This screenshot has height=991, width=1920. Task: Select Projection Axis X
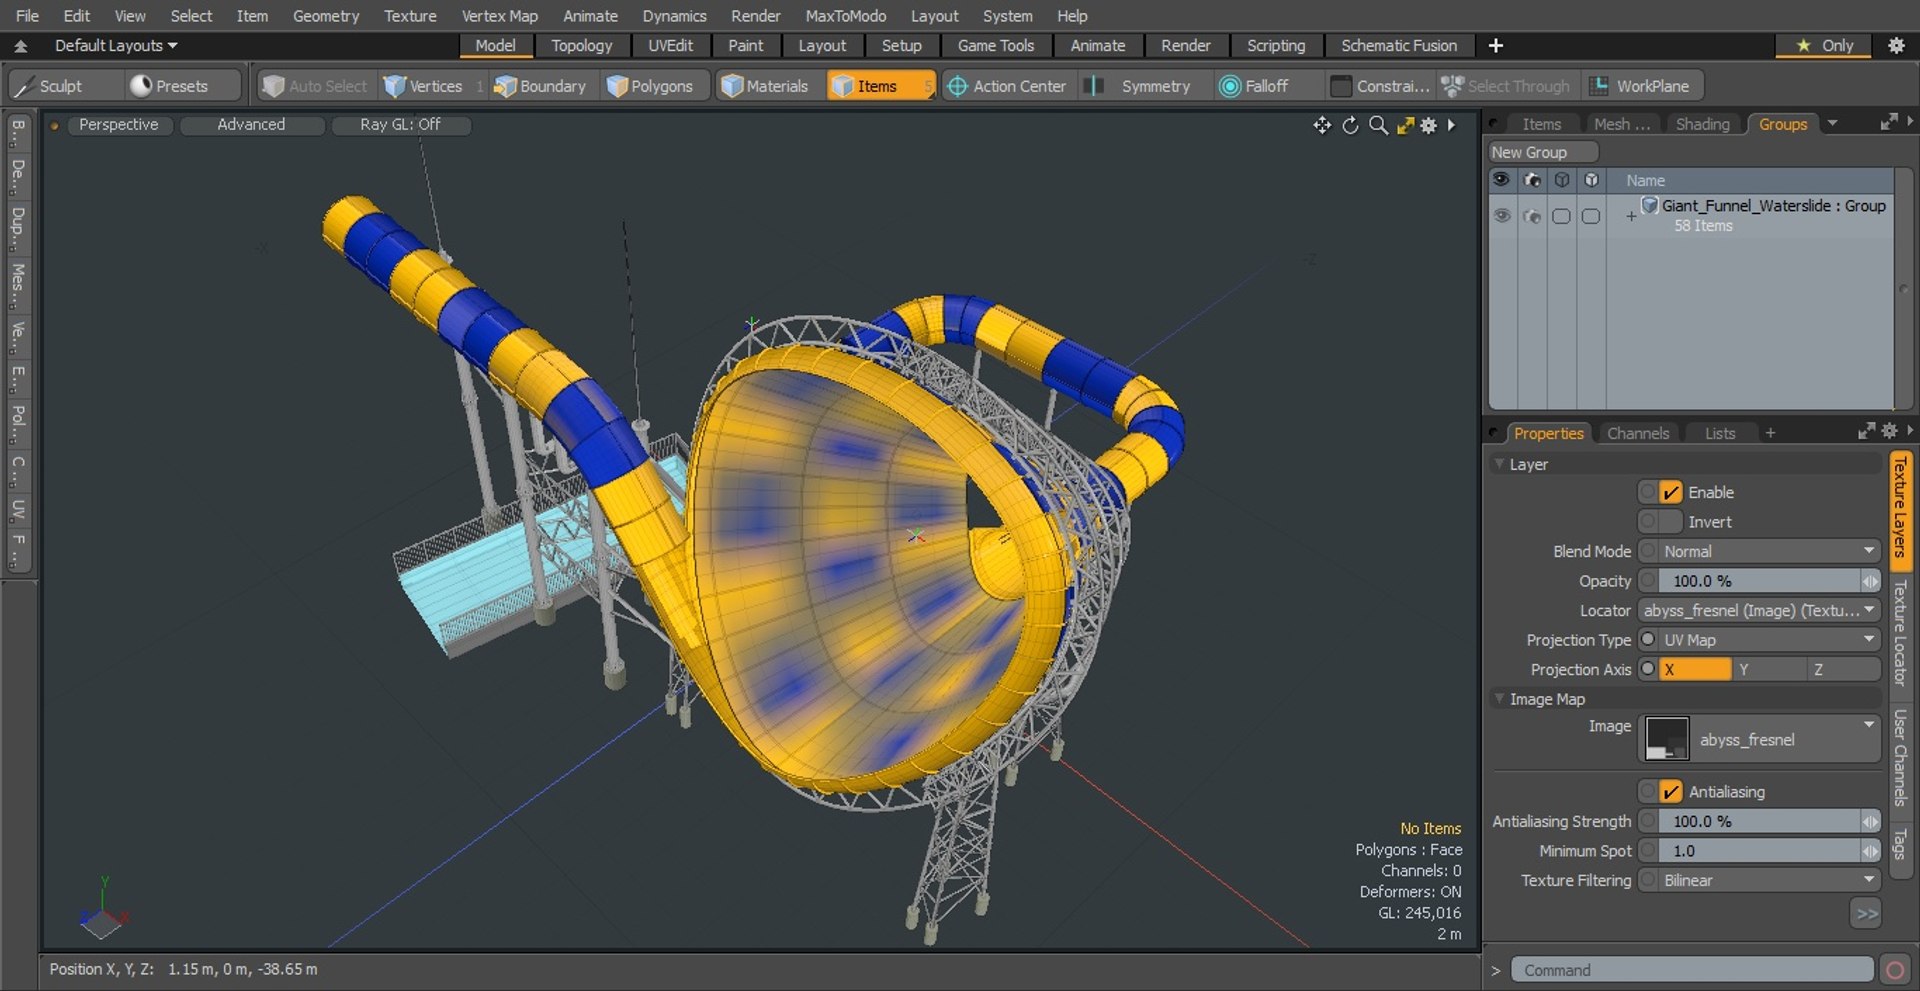click(1695, 669)
